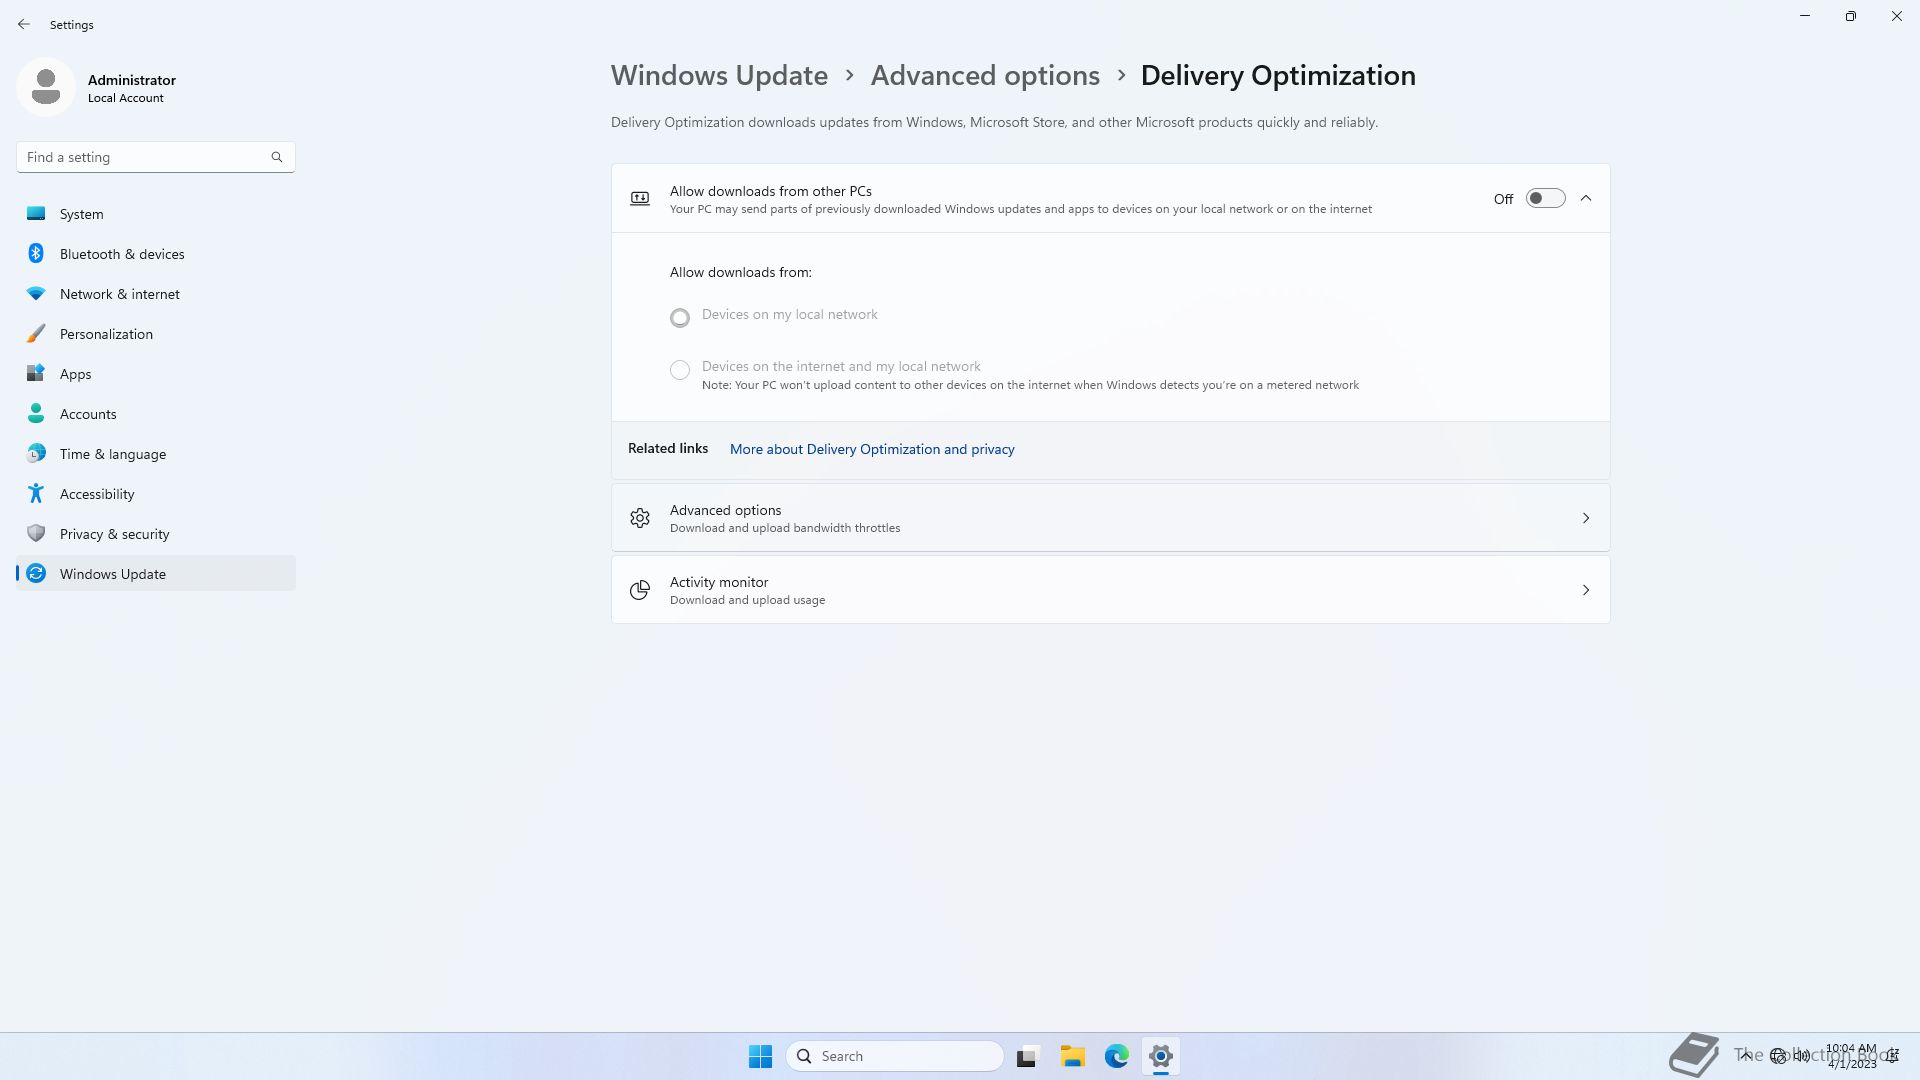Click the Advanced options gear icon

tap(640, 518)
